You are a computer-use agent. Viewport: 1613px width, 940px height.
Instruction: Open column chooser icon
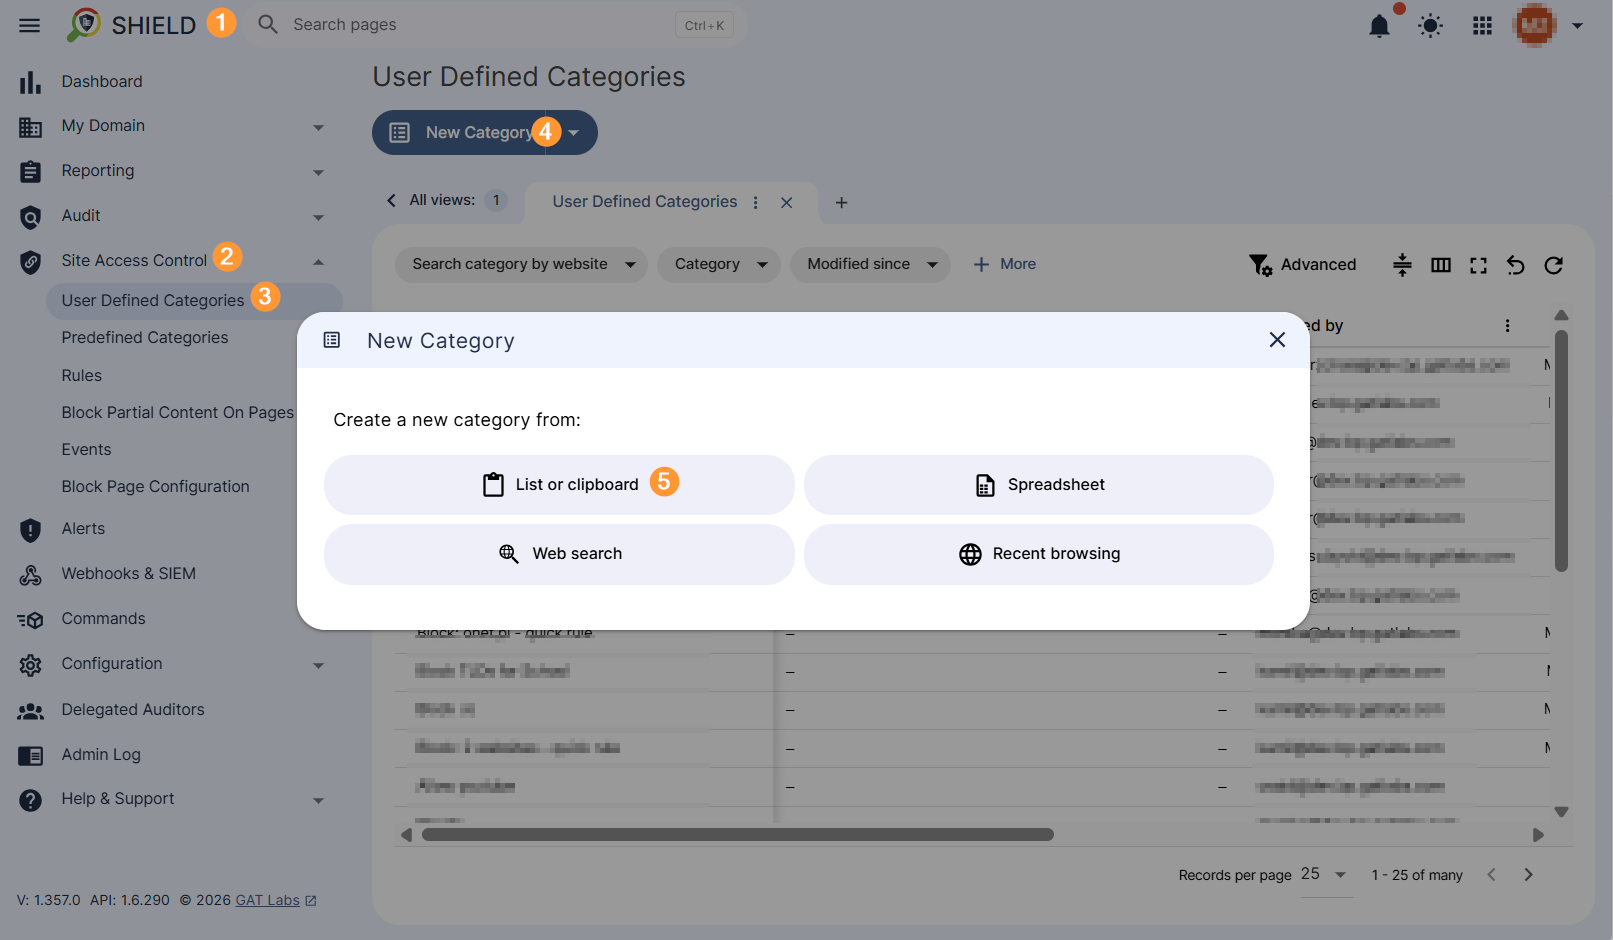1440,265
